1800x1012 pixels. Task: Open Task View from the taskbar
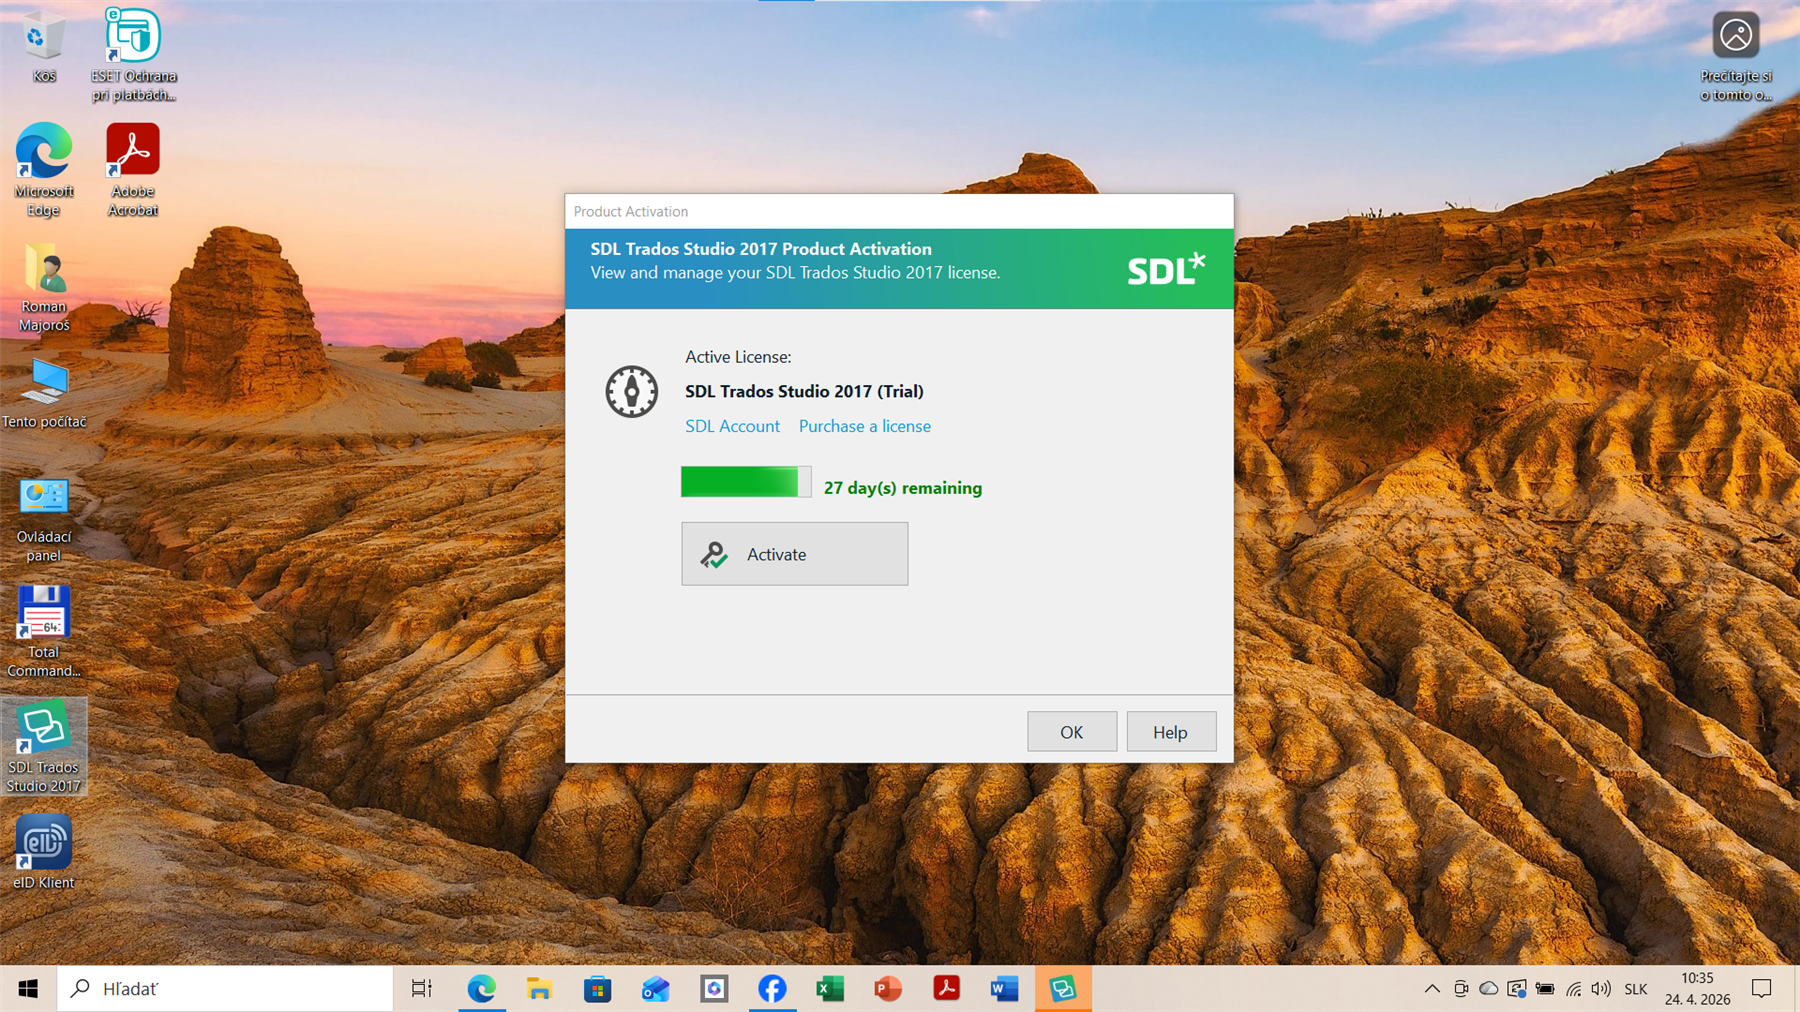click(421, 988)
